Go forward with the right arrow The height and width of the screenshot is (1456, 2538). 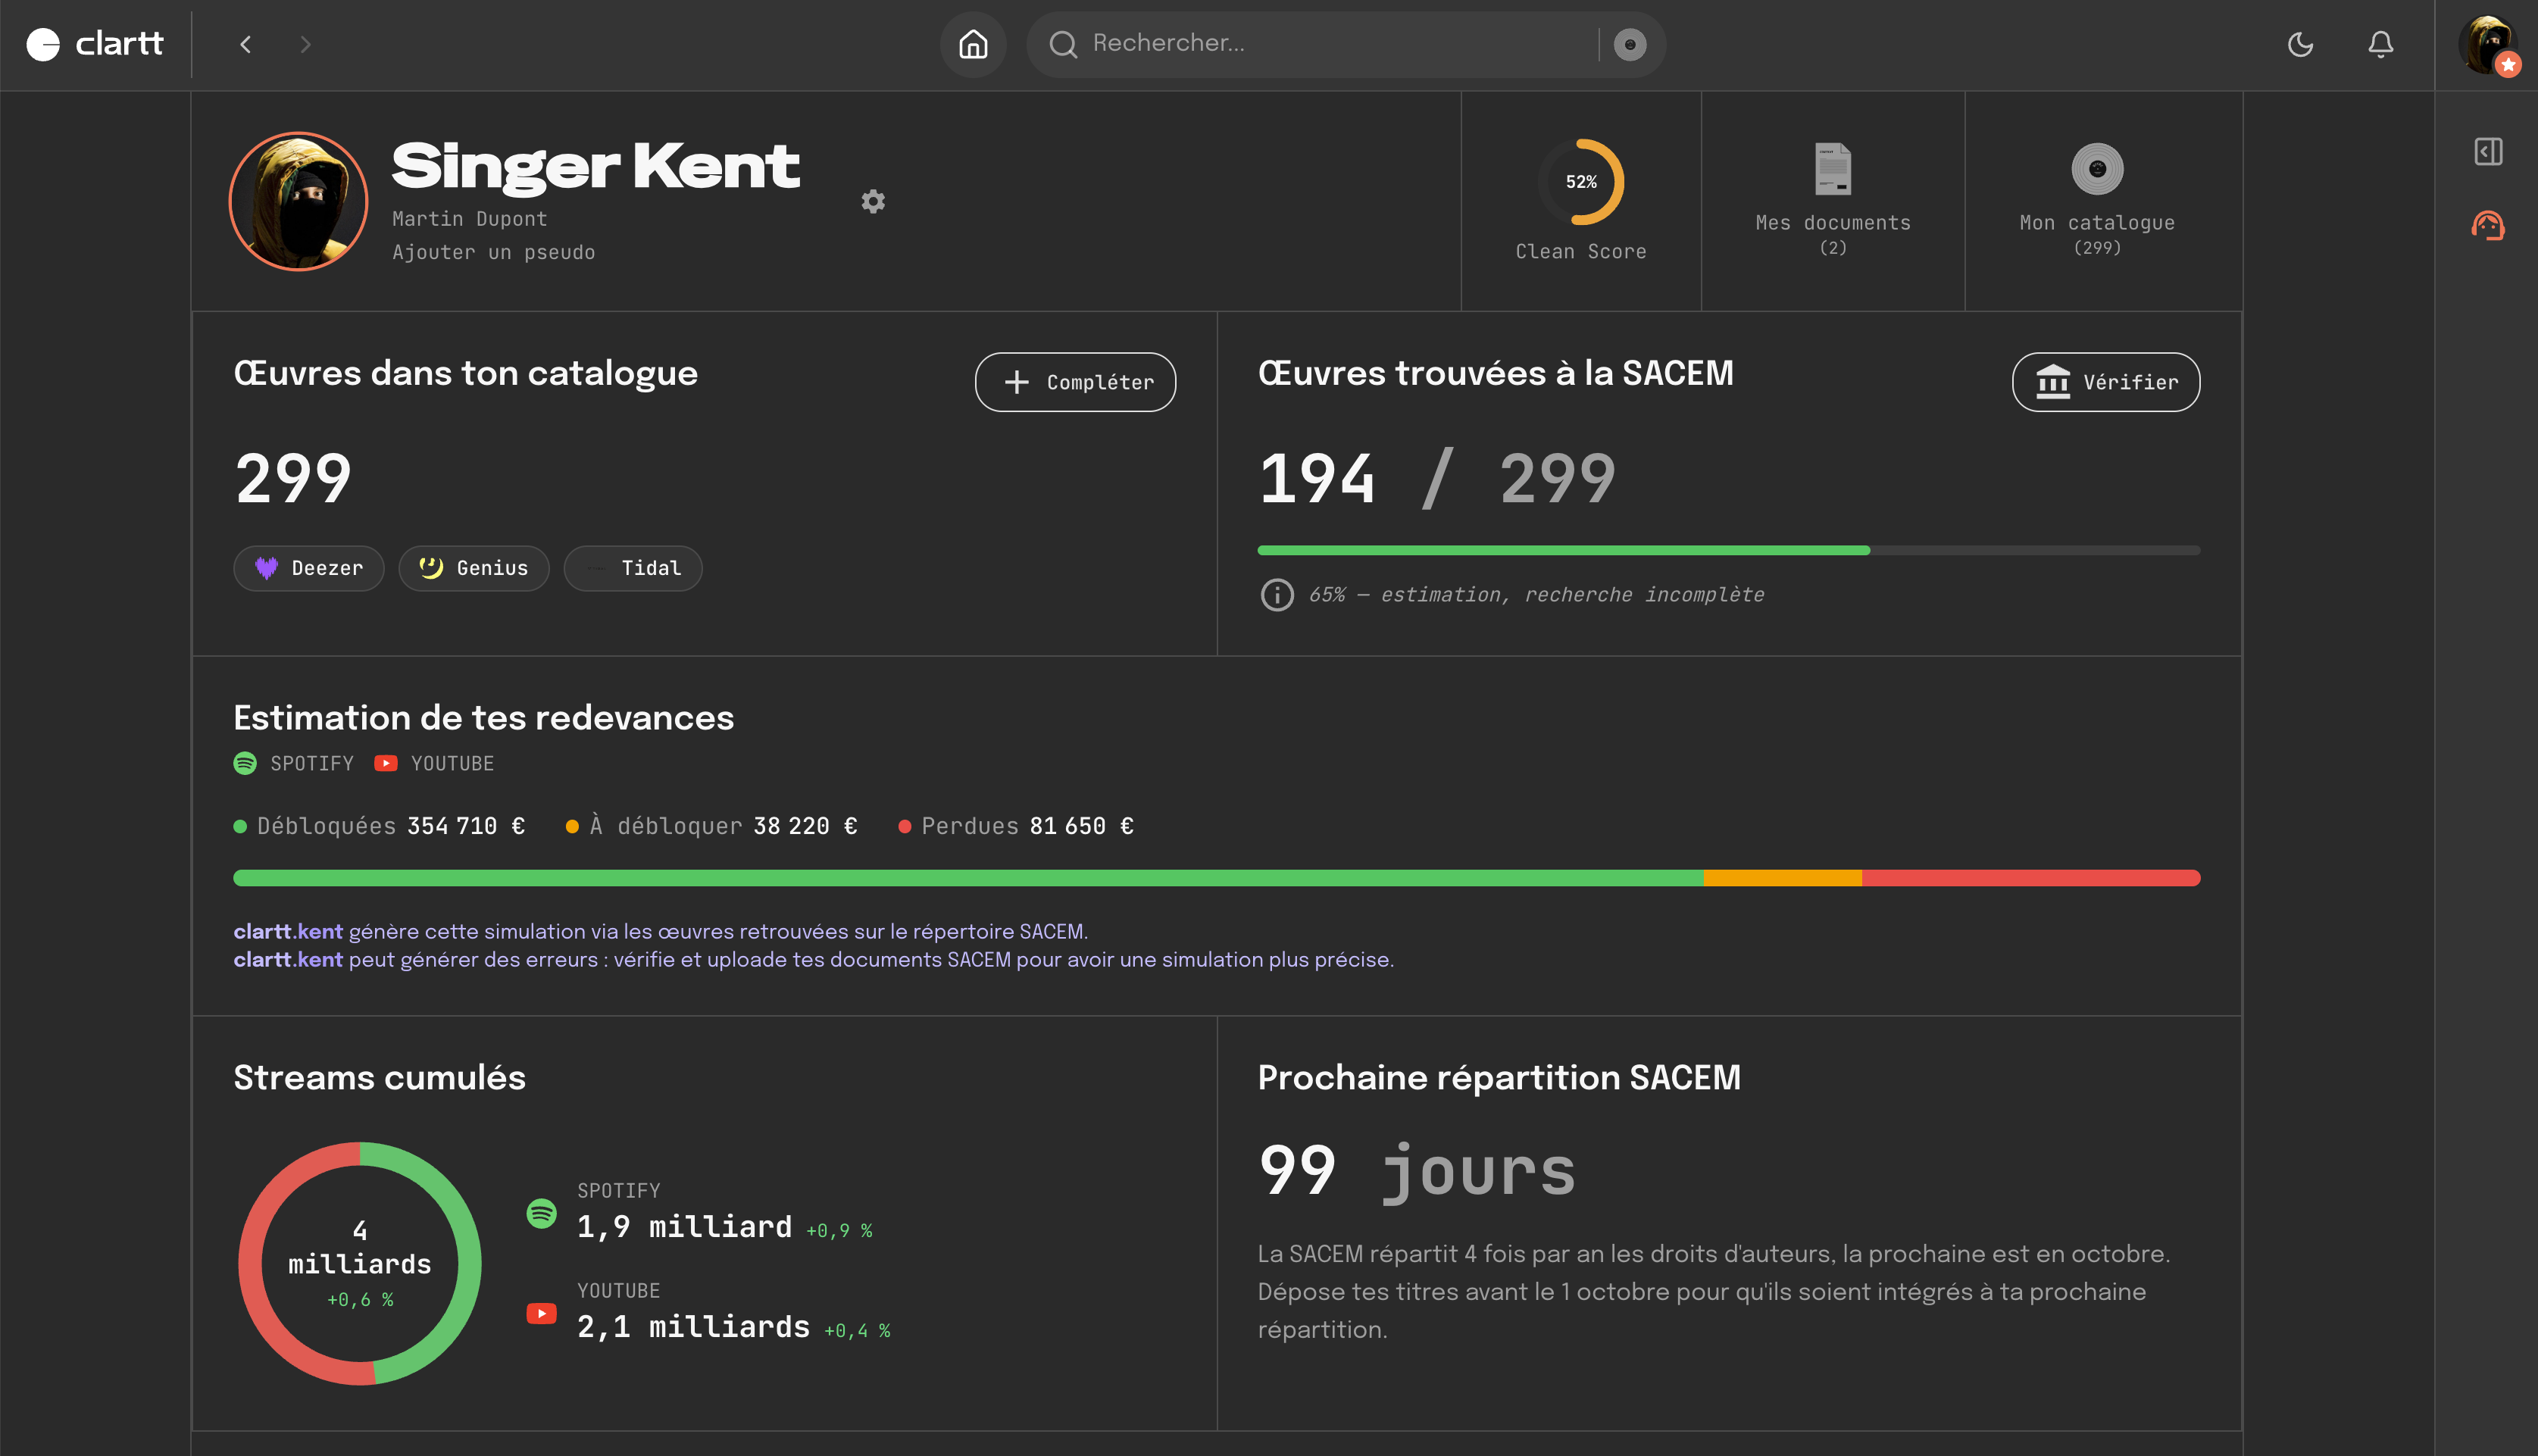click(x=305, y=44)
